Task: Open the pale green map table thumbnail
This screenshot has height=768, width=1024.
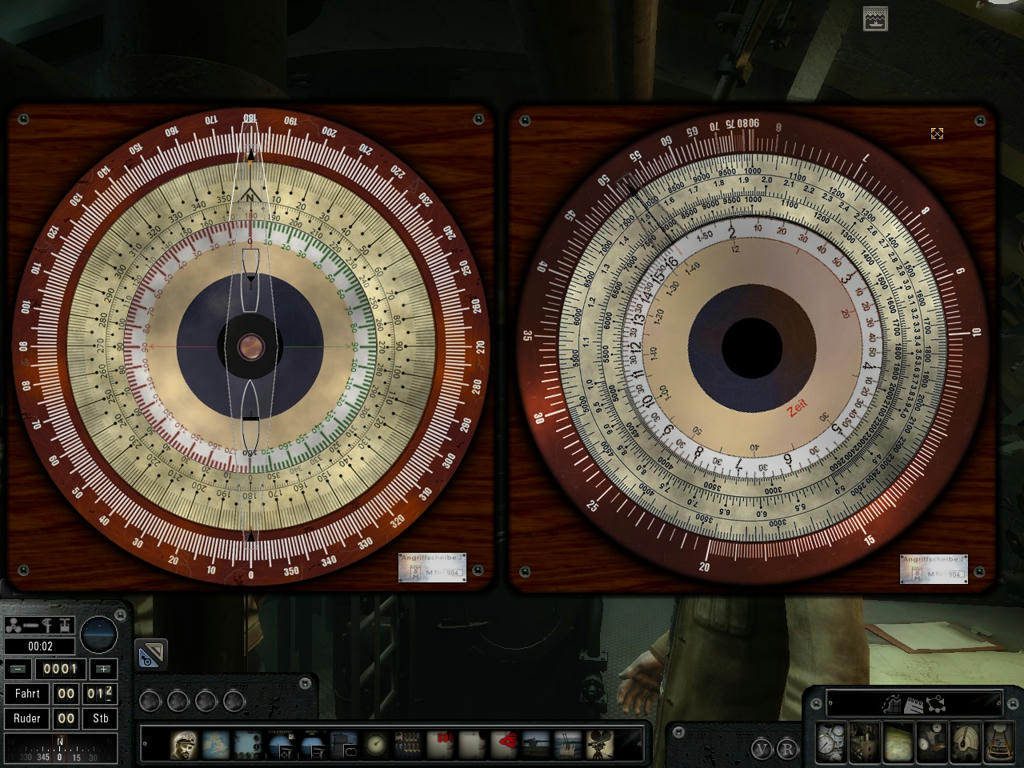Action: tap(899, 741)
